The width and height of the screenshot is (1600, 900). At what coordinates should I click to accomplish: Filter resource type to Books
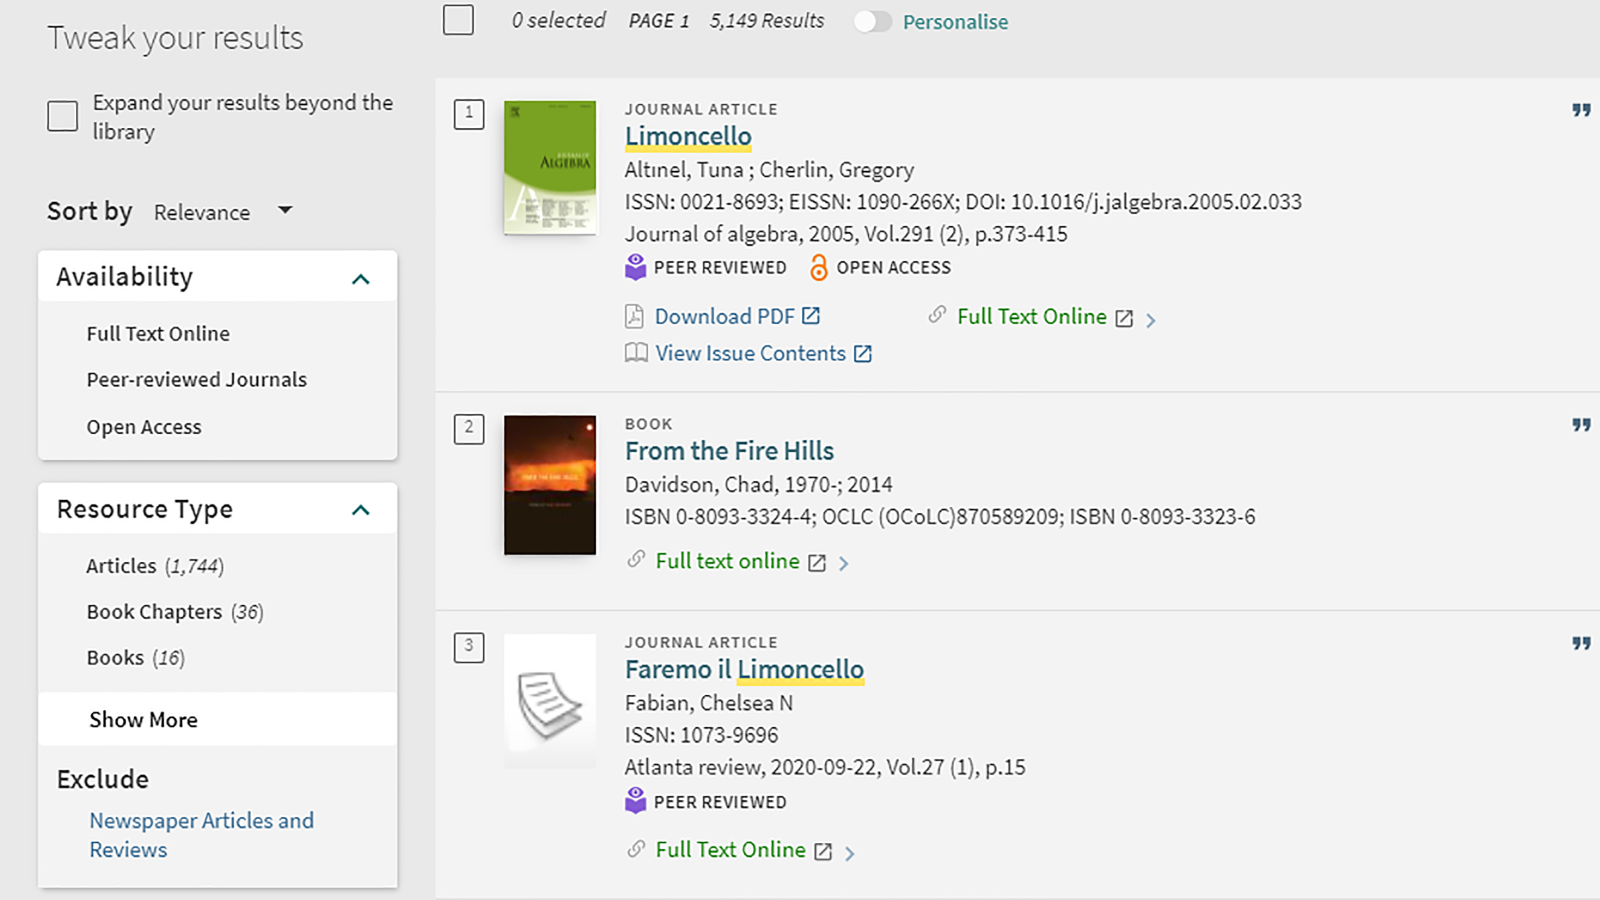(x=135, y=658)
